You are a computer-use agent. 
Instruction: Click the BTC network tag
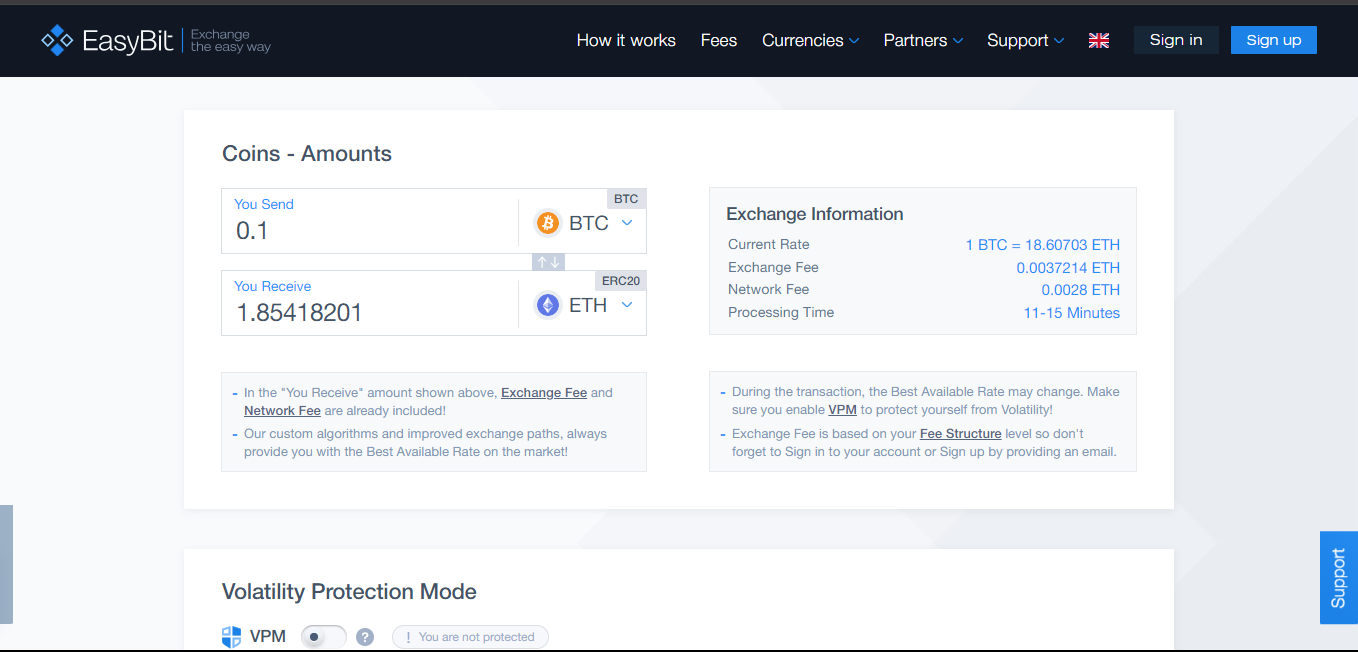pyautogui.click(x=626, y=199)
